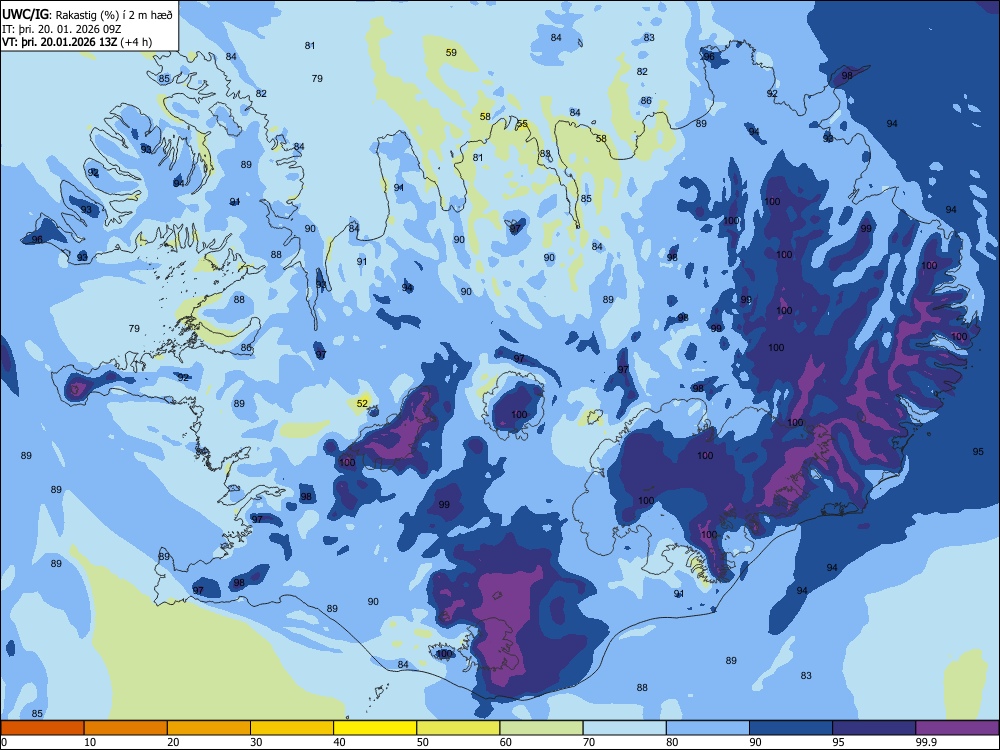Click the '10' legend tick label
This screenshot has width=1000, height=750.
[x=90, y=742]
